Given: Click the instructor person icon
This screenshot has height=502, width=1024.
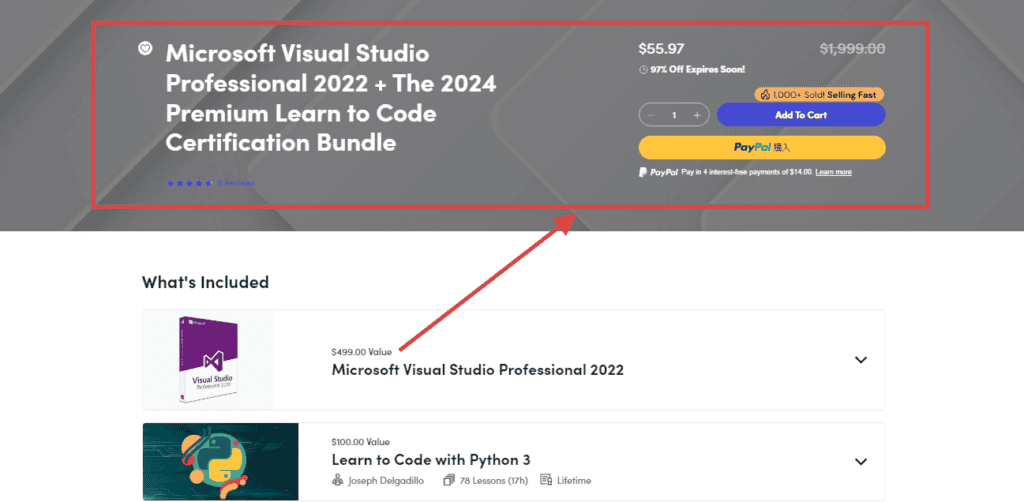Looking at the screenshot, I should (338, 480).
